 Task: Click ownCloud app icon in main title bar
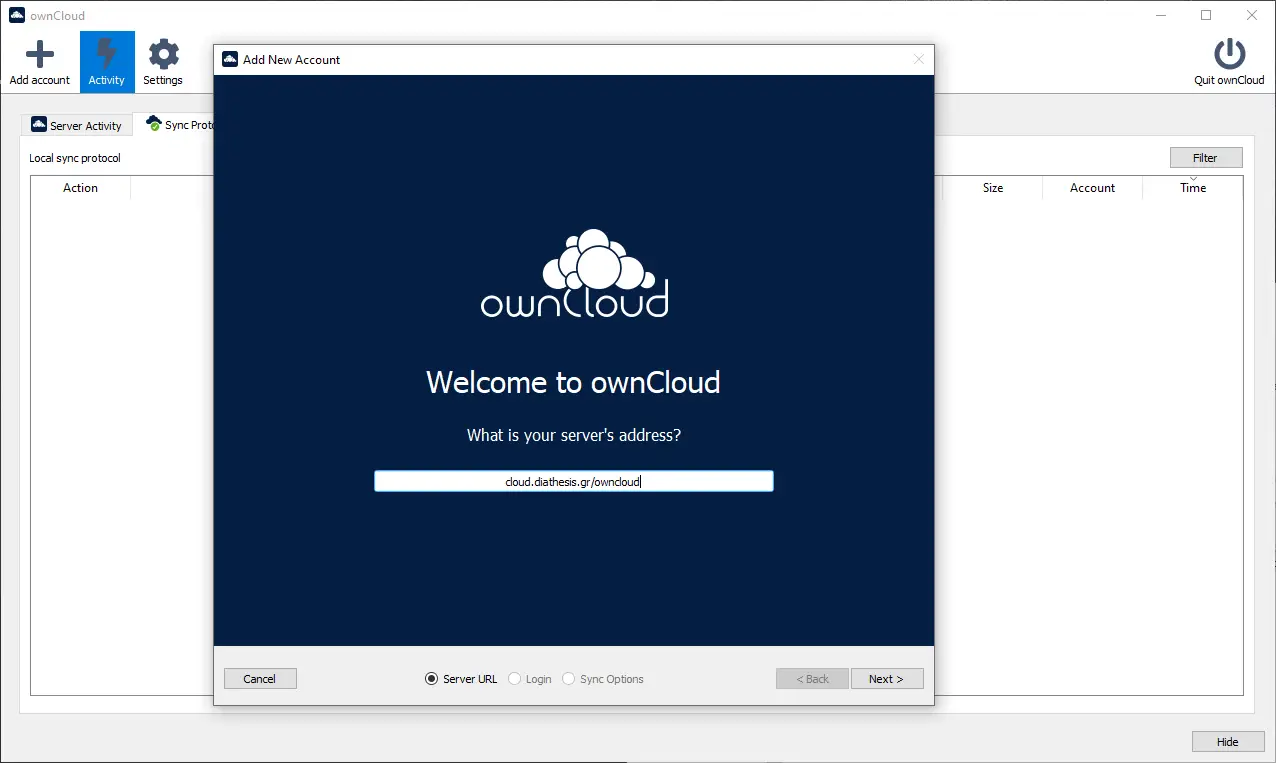pyautogui.click(x=16, y=15)
